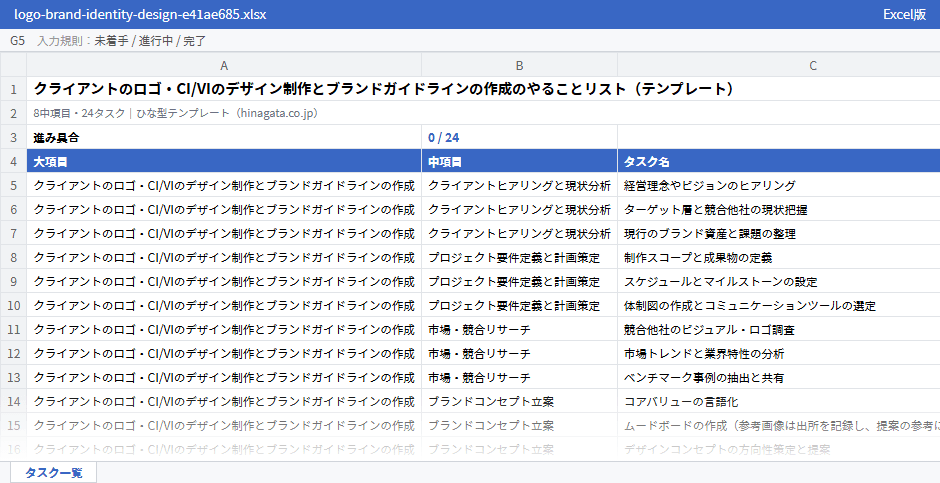
Task: Click row 5 header number
Action: pos(13,186)
